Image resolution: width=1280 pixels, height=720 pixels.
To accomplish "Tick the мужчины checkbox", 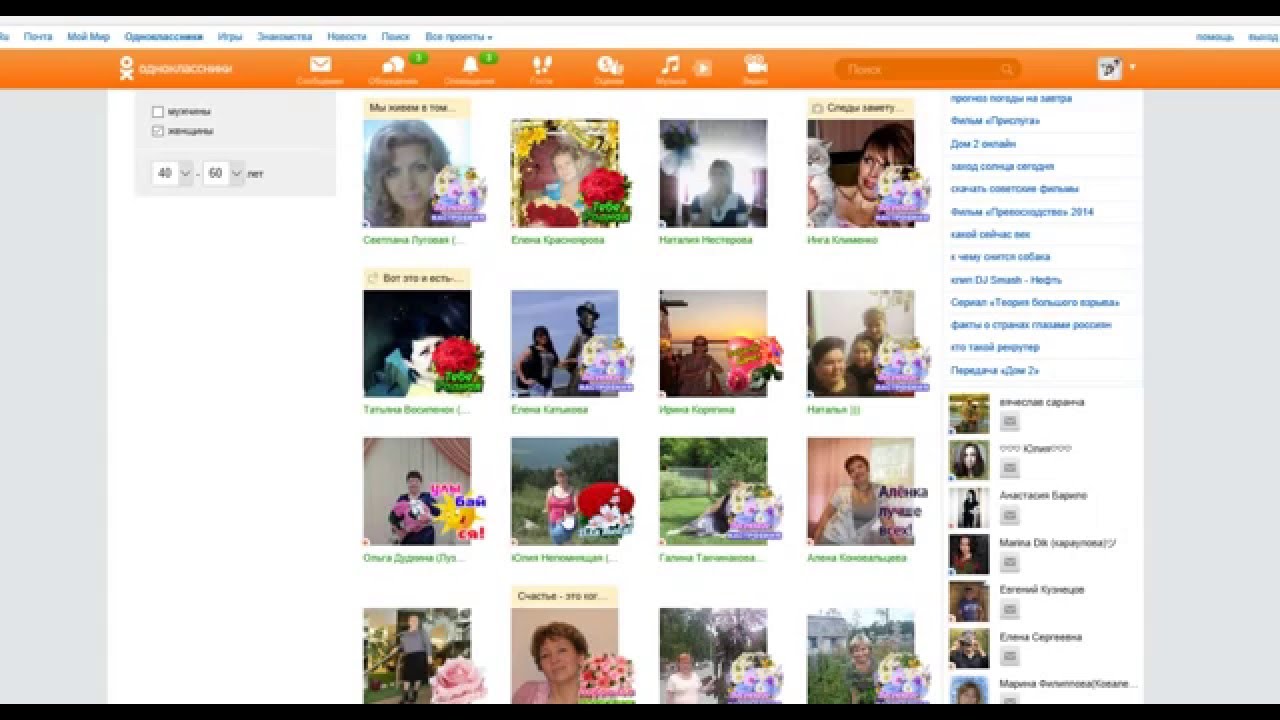I will 158,112.
